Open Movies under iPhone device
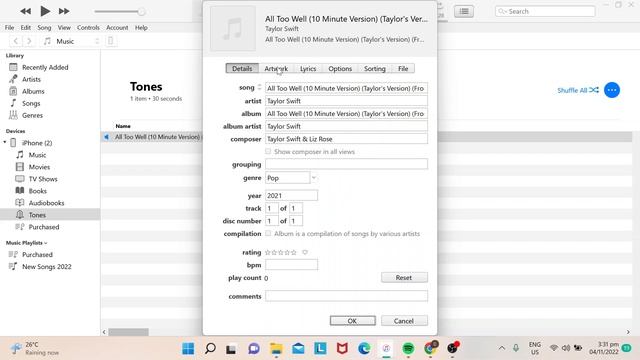 pos(39,167)
